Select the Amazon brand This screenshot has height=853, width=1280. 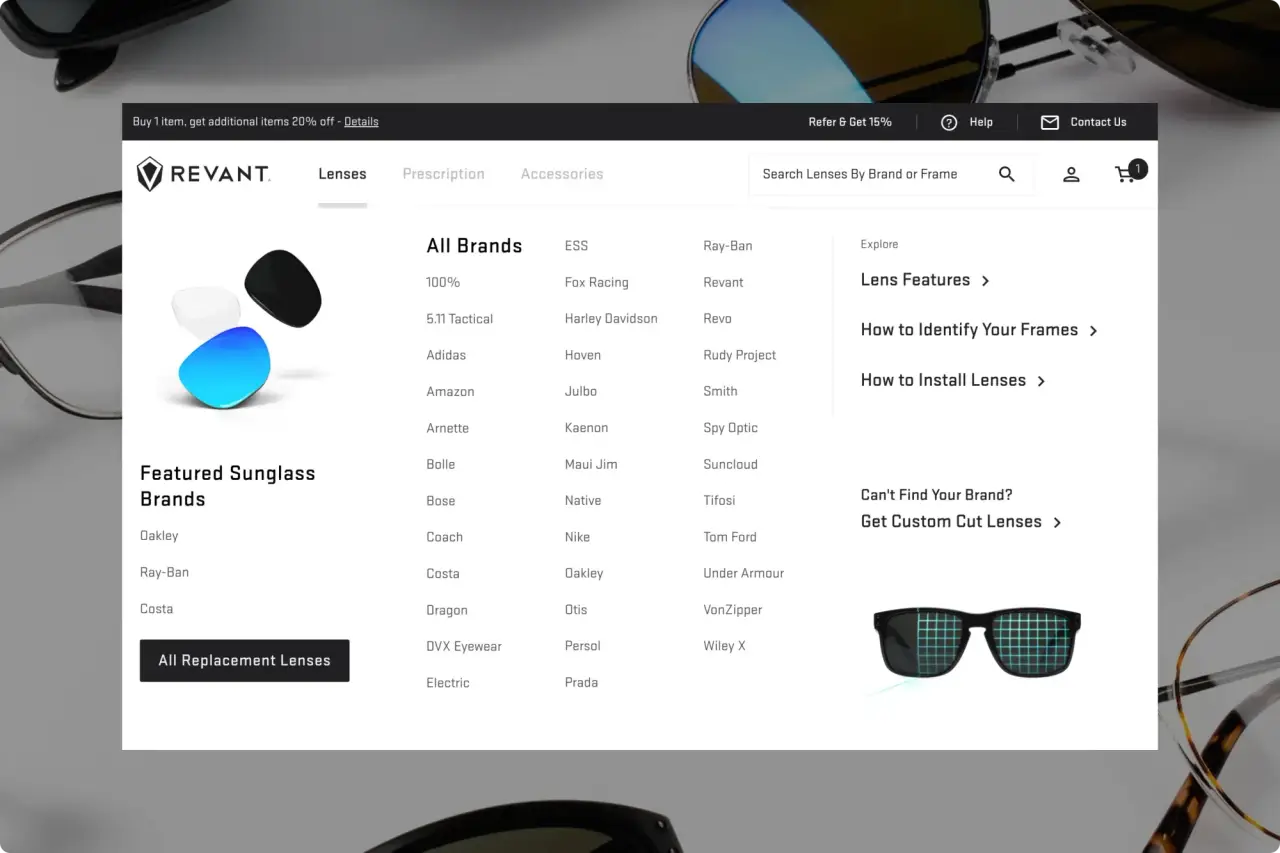coord(450,392)
